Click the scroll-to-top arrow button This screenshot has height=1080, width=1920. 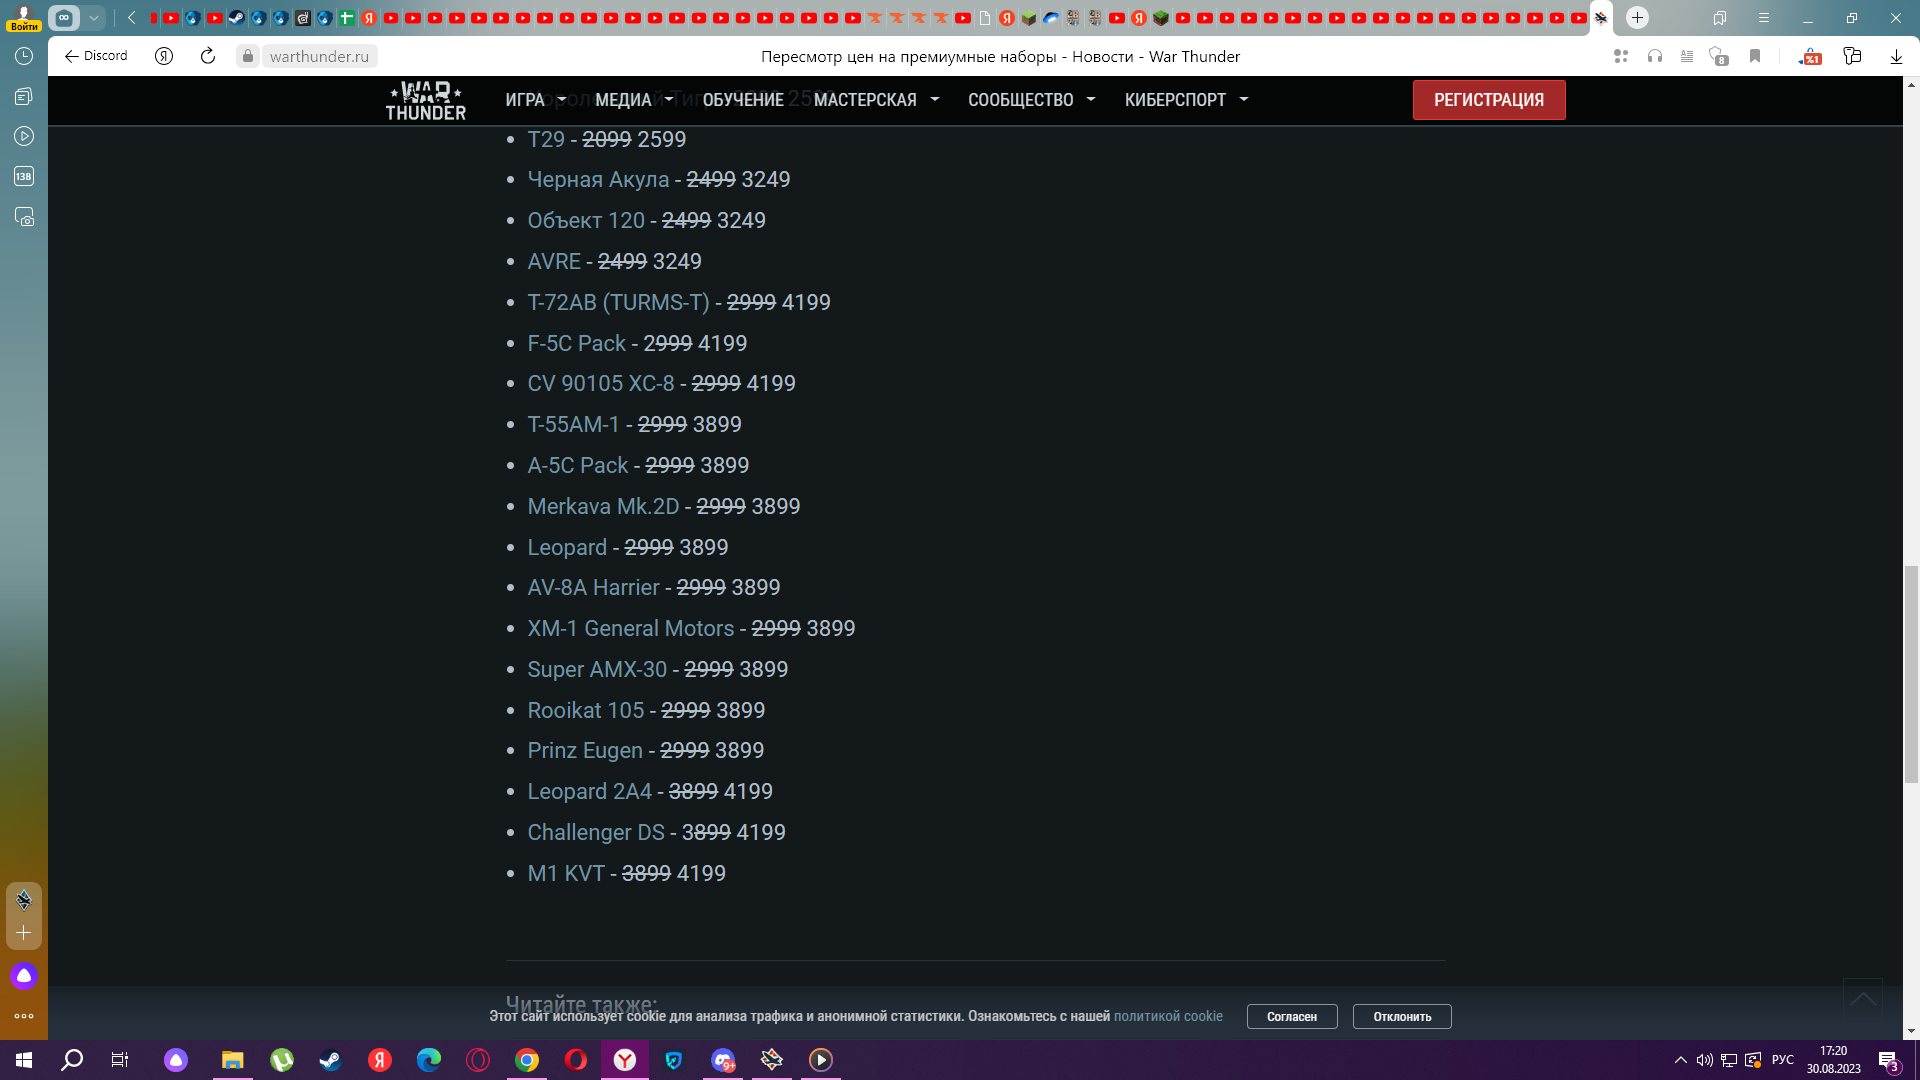pyautogui.click(x=1863, y=999)
